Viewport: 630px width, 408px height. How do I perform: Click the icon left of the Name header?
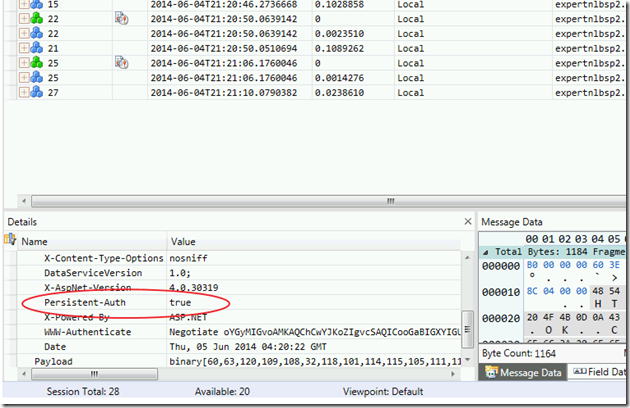pyautogui.click(x=10, y=240)
